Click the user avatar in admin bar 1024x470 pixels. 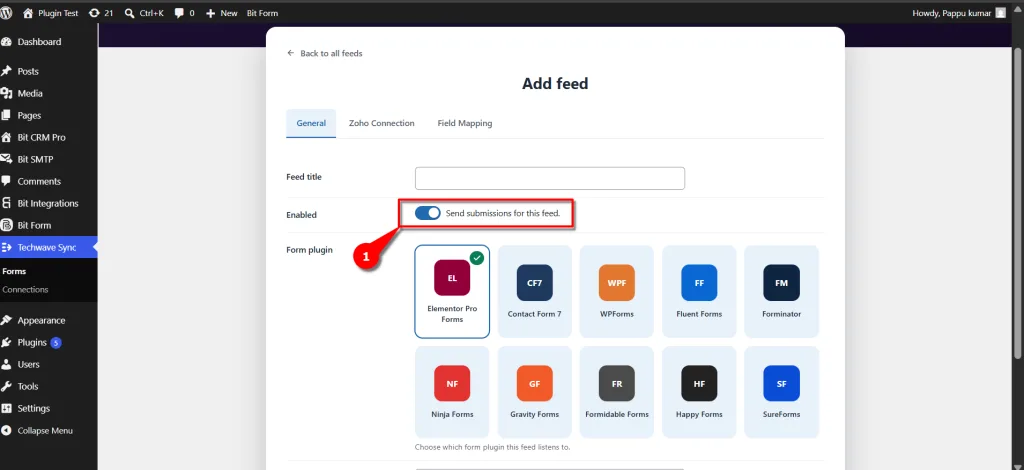[1000, 12]
